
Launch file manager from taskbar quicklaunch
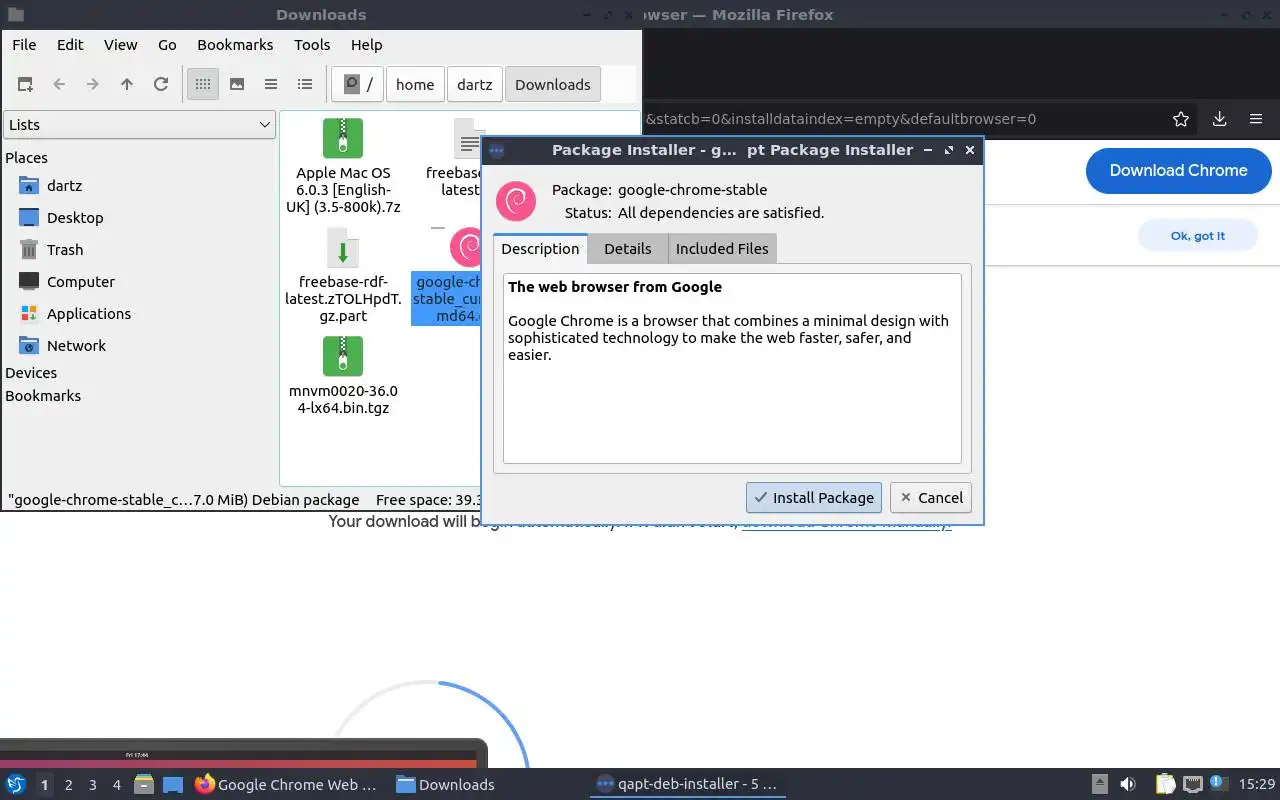point(144,785)
